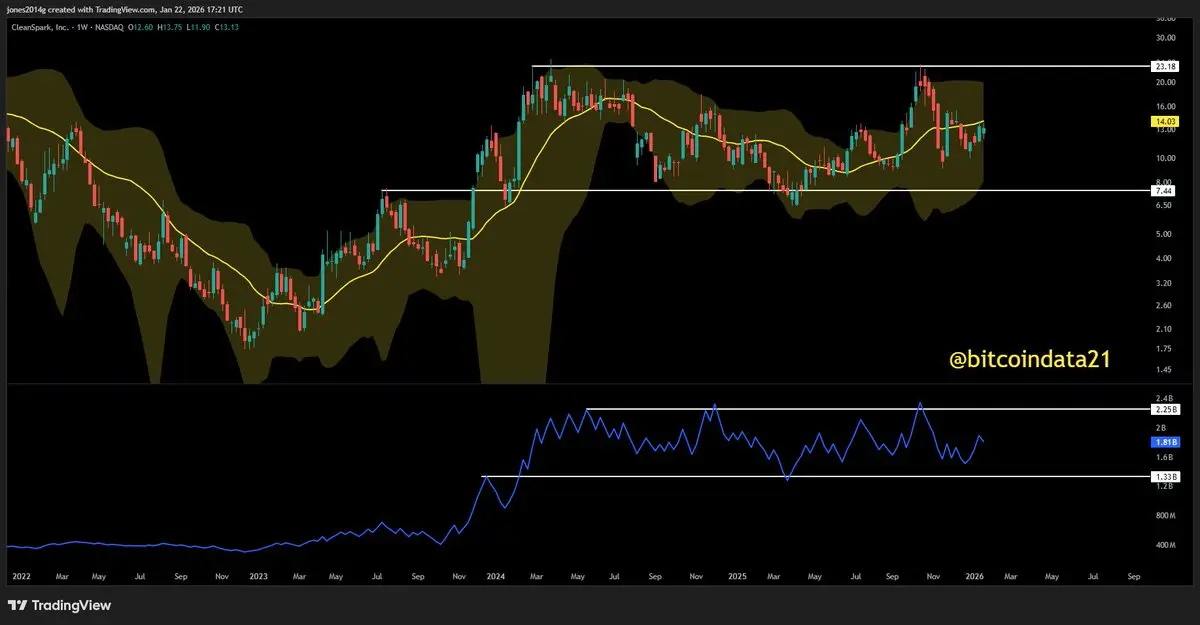Click the 800M axis tick
Screen dimensions: 1200x625
click(x=1164, y=515)
